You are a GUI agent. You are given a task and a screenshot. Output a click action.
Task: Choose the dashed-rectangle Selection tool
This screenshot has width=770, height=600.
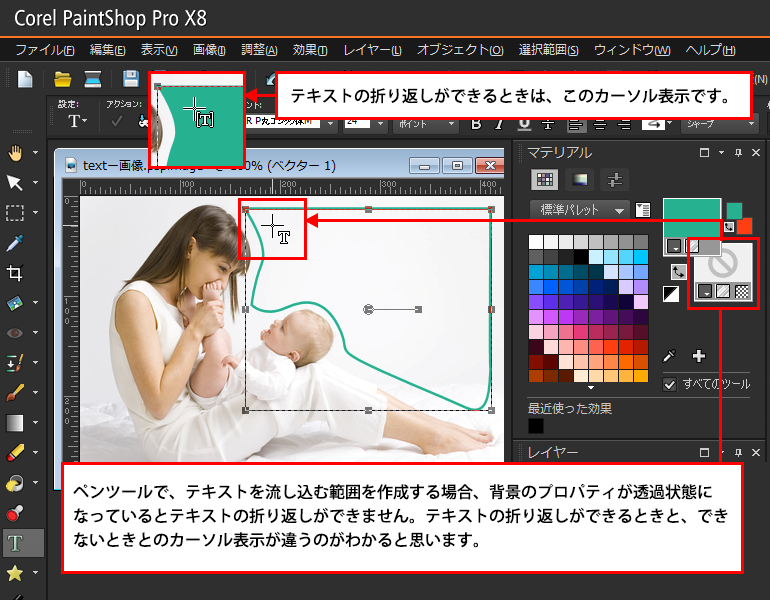click(15, 213)
